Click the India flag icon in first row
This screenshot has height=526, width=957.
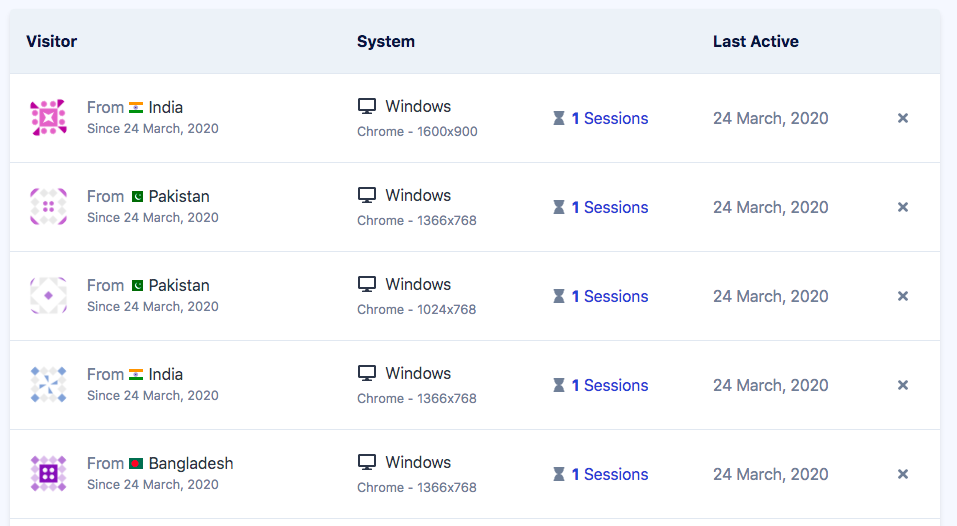pos(136,107)
